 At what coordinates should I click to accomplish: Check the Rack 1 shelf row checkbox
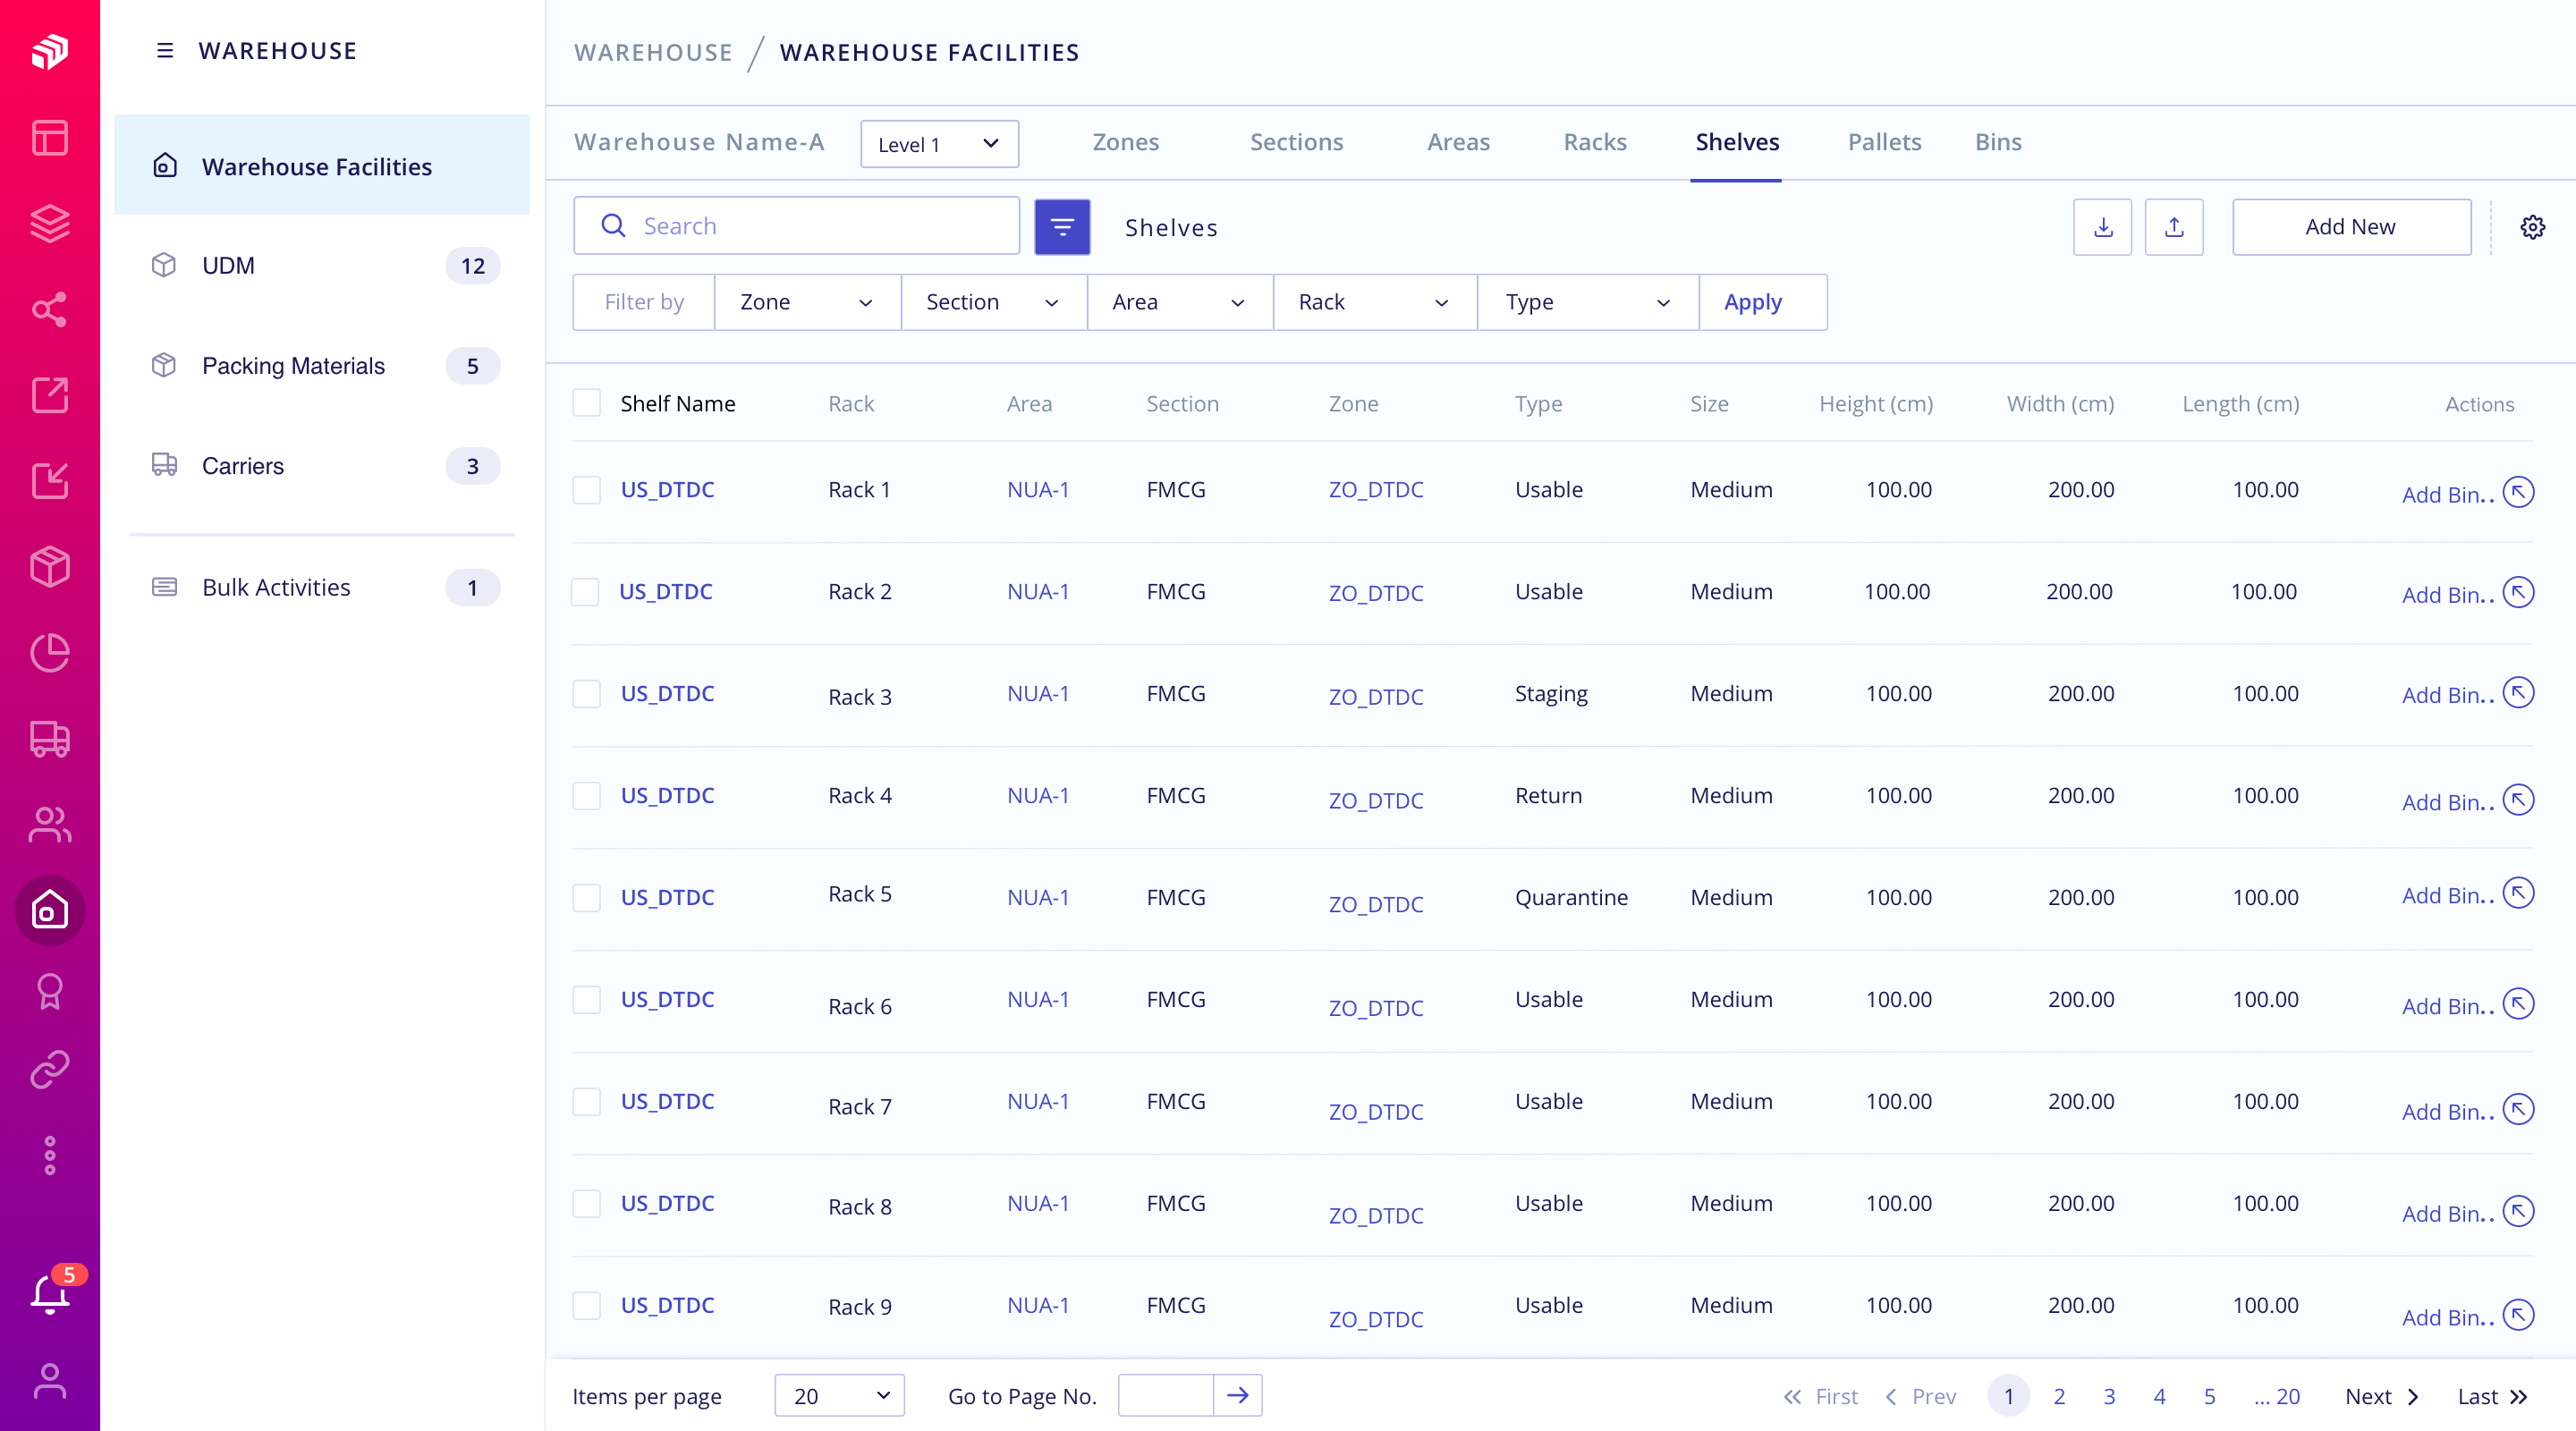point(587,490)
